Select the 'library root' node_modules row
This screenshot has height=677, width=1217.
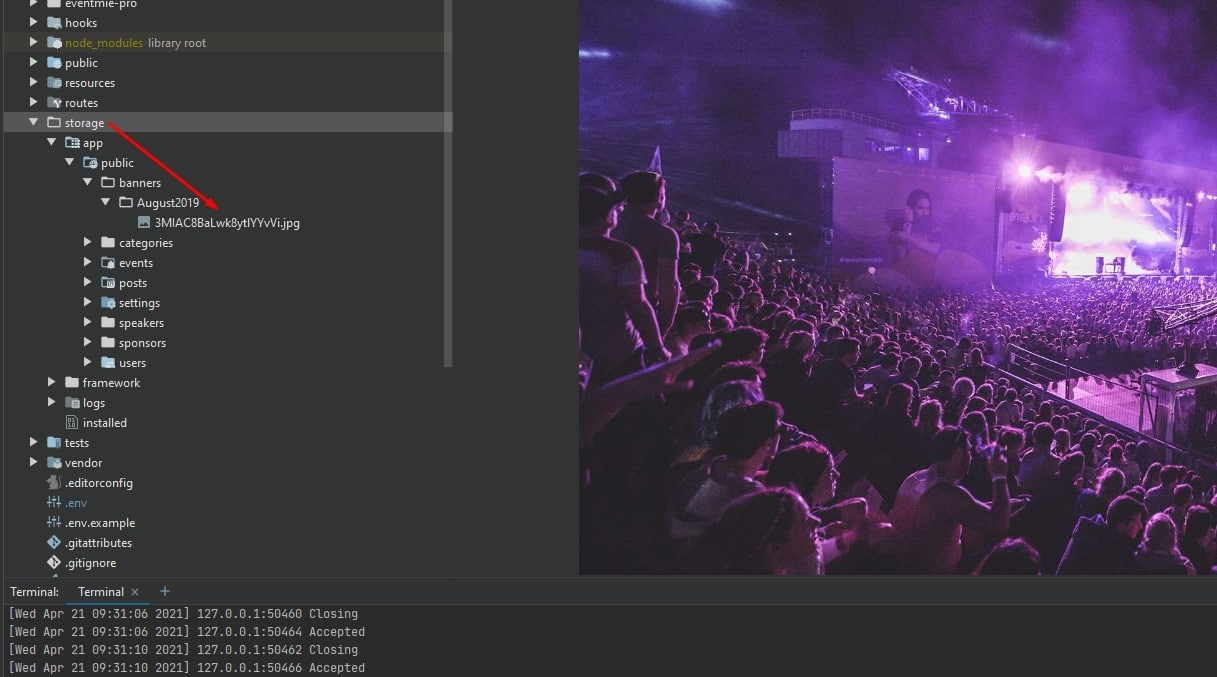coord(226,43)
